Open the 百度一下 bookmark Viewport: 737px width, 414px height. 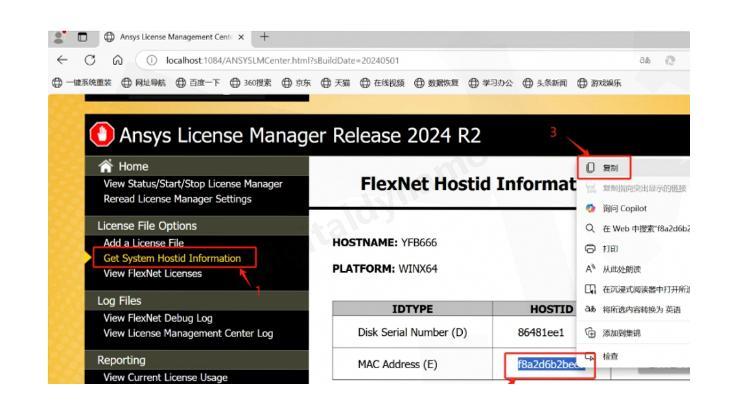pos(198,83)
